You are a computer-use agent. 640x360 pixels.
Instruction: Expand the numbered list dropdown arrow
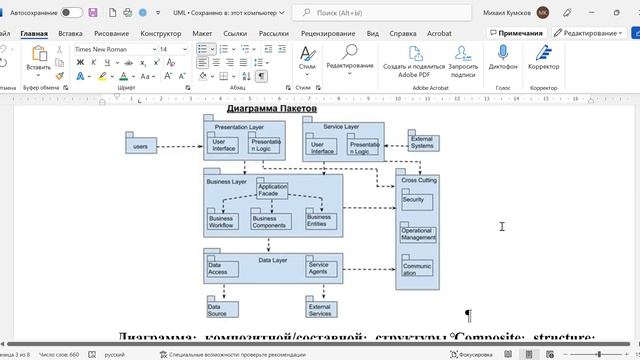pyautogui.click(x=233, y=49)
